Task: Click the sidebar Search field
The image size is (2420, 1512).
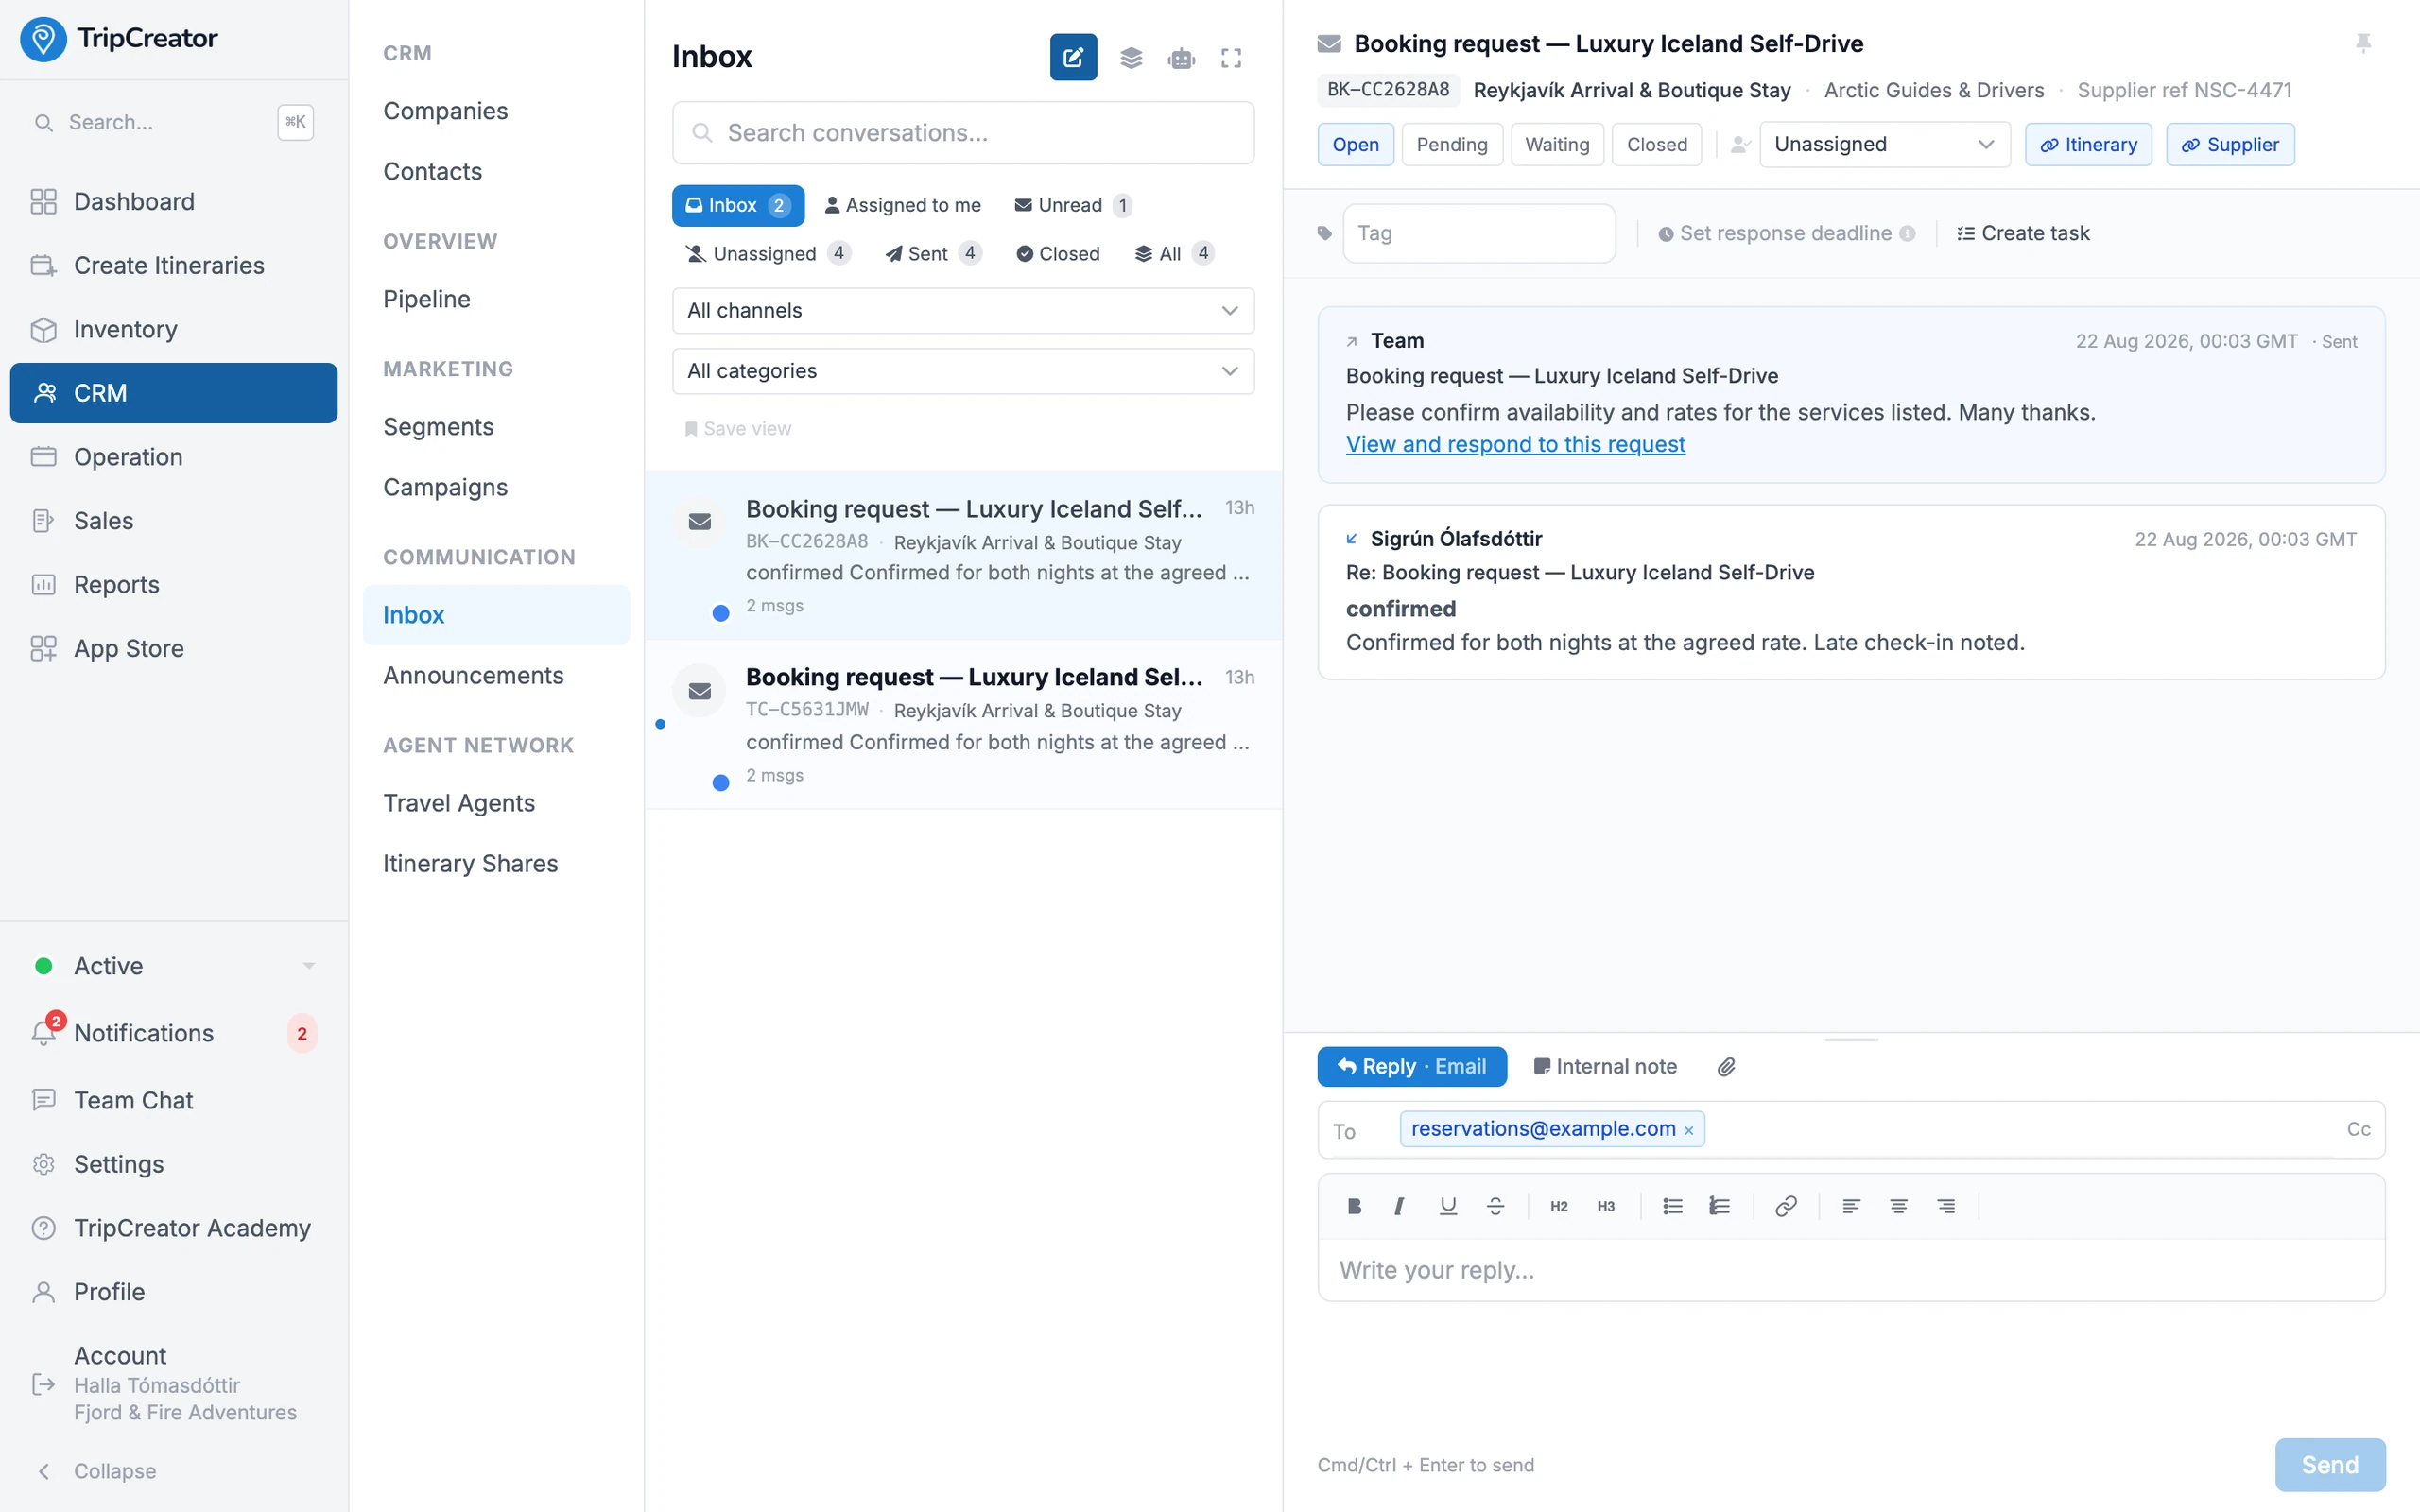Action: pos(174,122)
